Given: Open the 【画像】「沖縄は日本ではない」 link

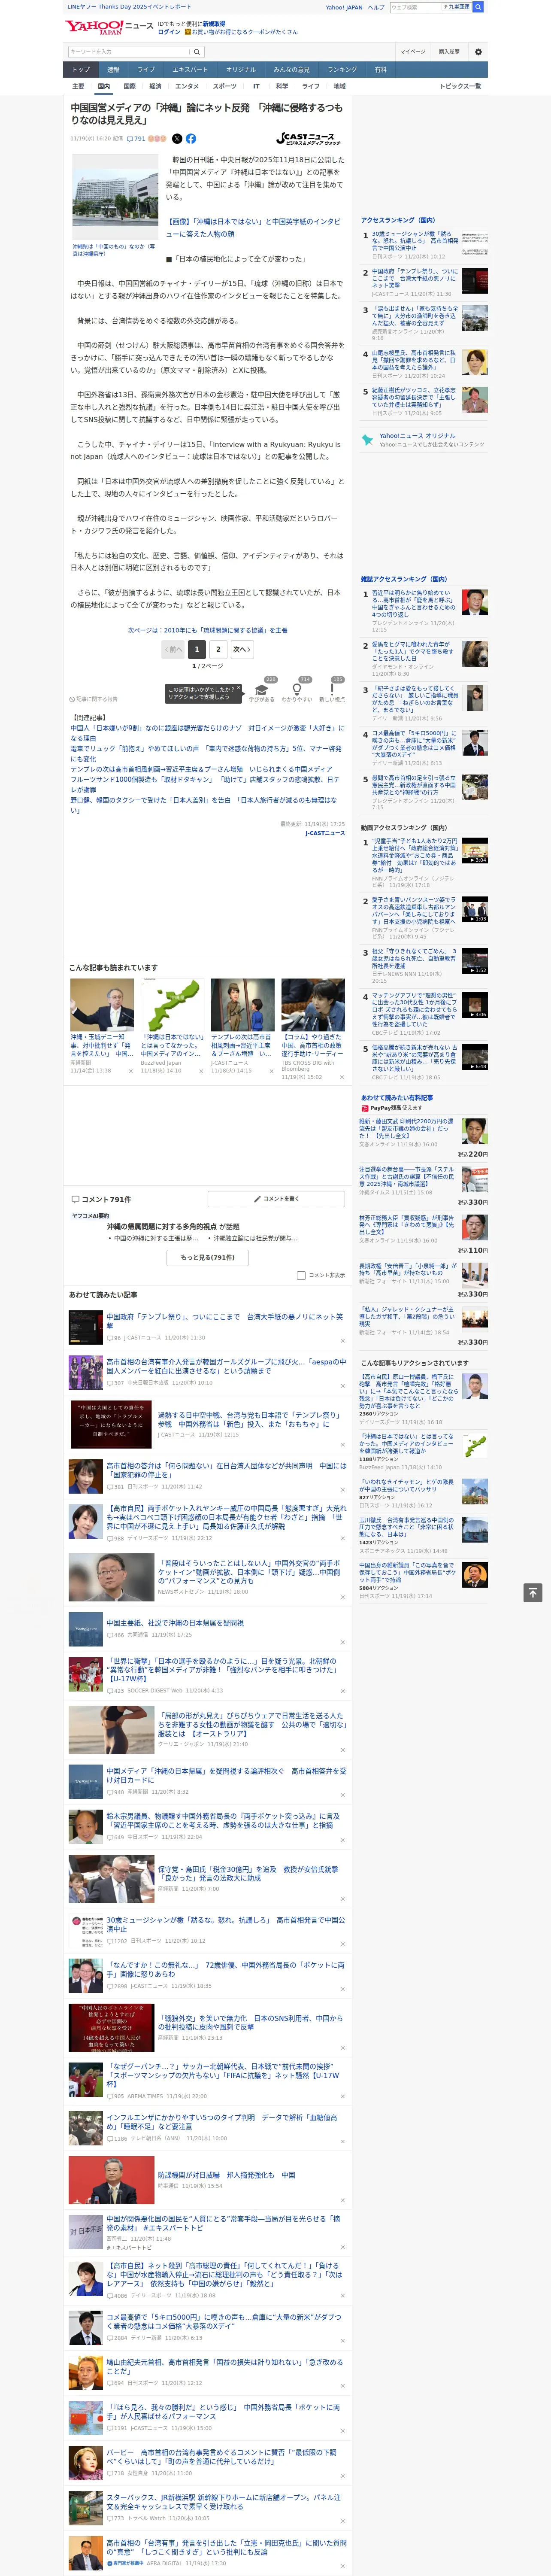Looking at the screenshot, I should click(x=253, y=228).
